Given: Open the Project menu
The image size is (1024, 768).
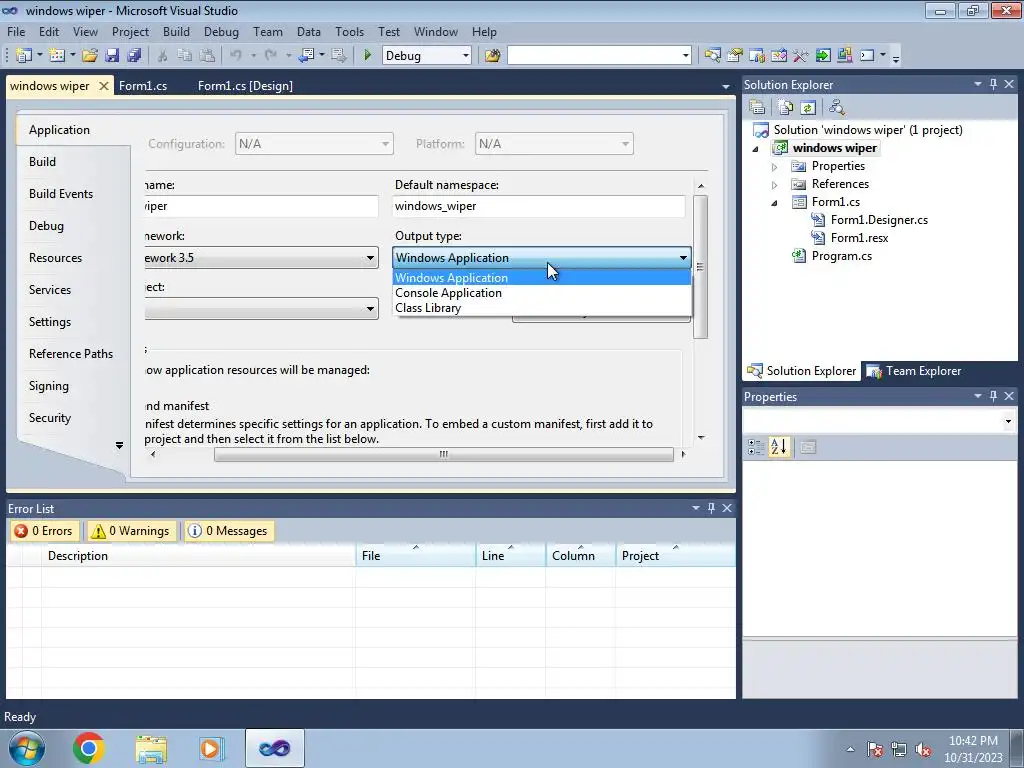Looking at the screenshot, I should (x=130, y=31).
